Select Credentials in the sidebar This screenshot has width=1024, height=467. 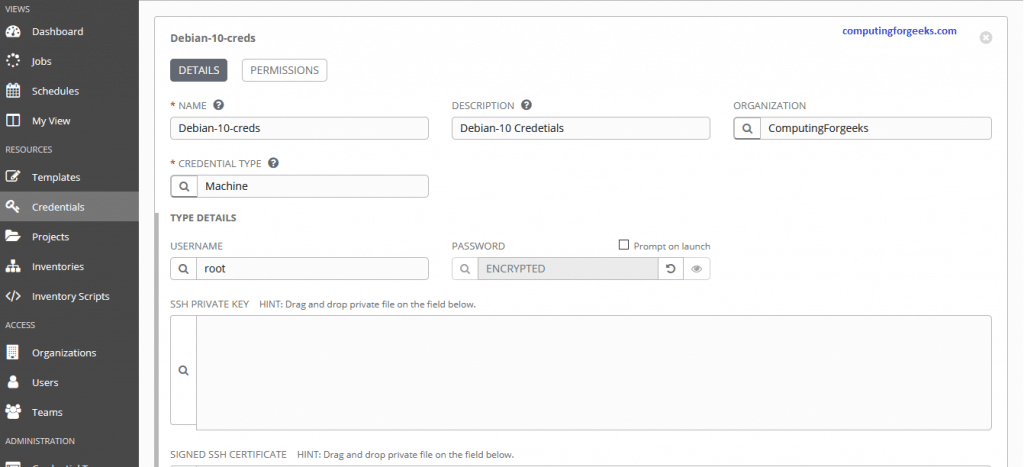69,207
